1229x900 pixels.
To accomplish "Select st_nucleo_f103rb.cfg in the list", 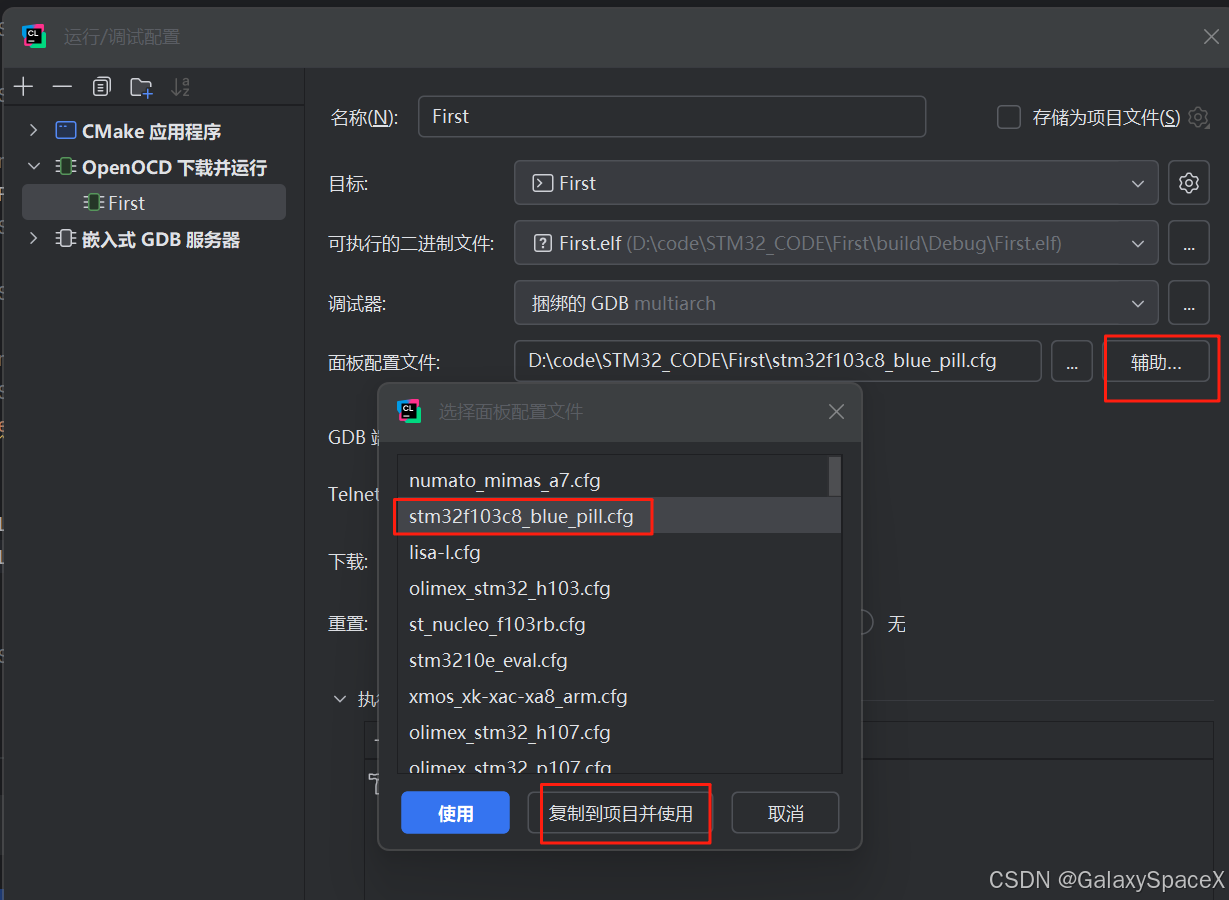I will 619,624.
